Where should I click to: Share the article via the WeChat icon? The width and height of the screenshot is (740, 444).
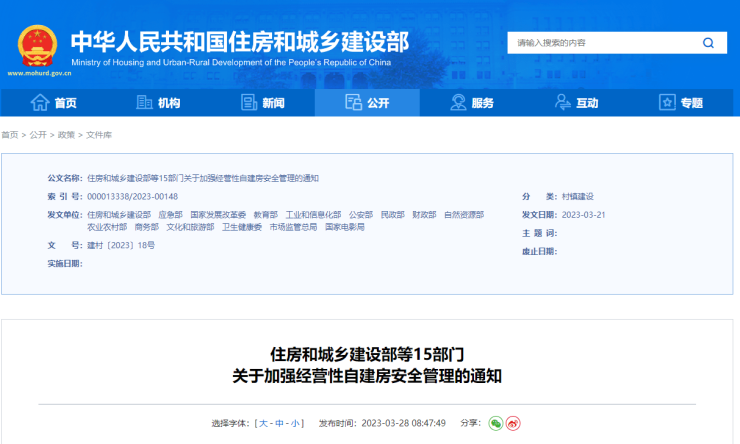coord(495,423)
